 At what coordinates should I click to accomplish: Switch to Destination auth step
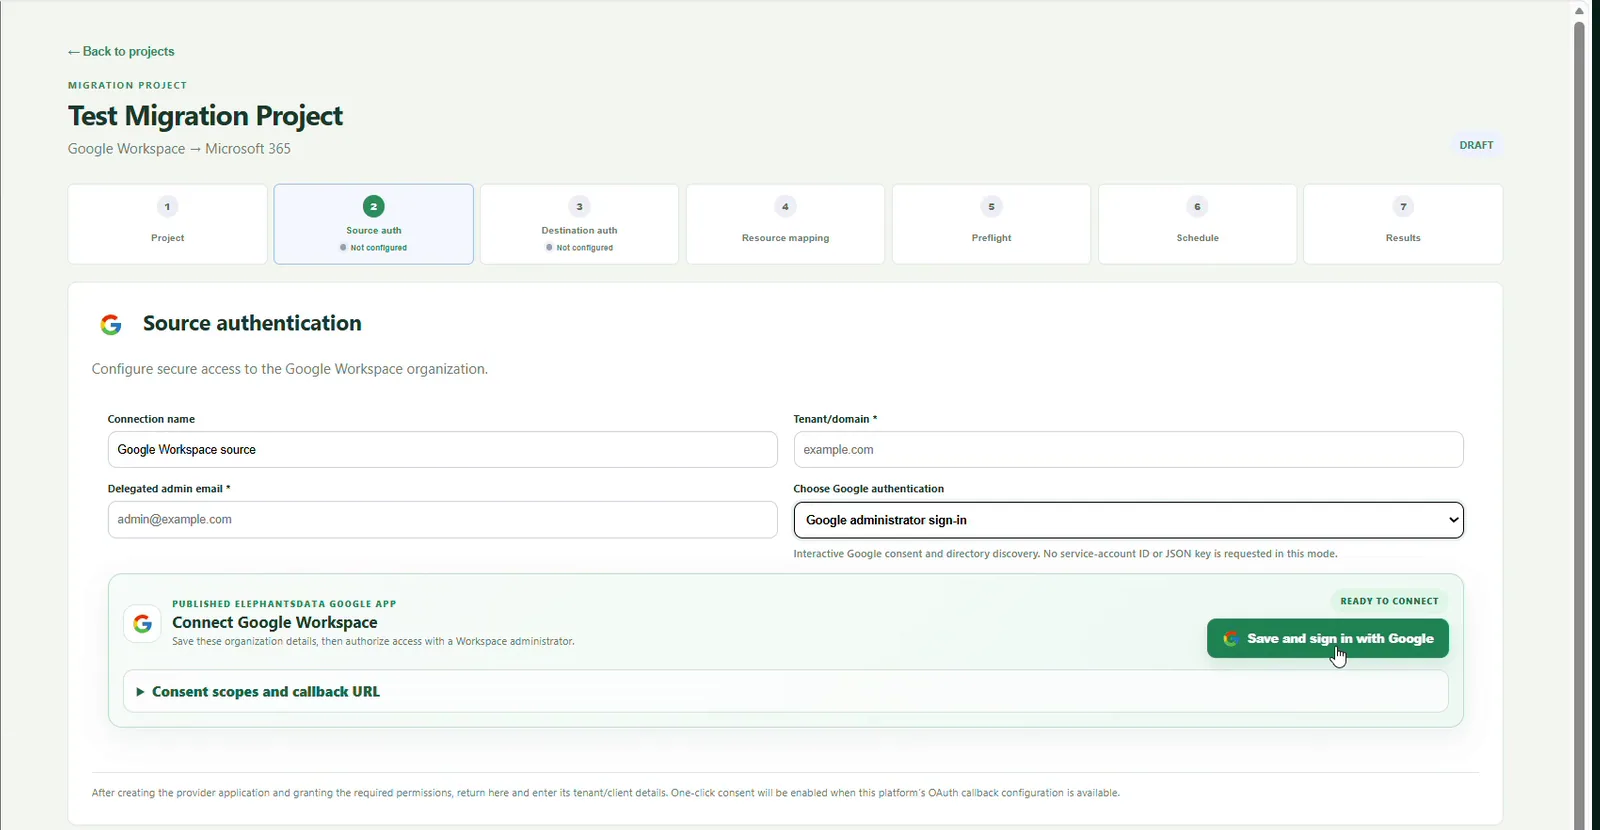click(580, 224)
